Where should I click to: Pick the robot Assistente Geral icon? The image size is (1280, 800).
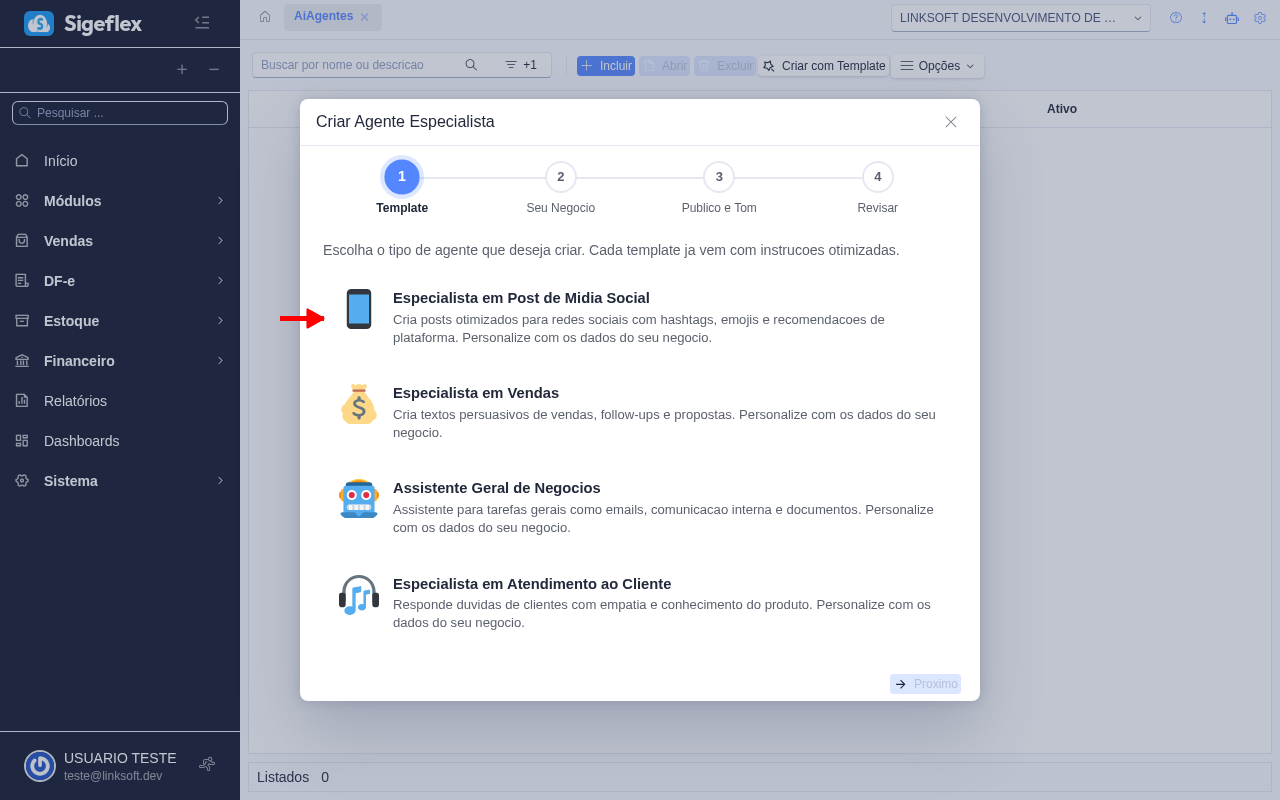(359, 499)
